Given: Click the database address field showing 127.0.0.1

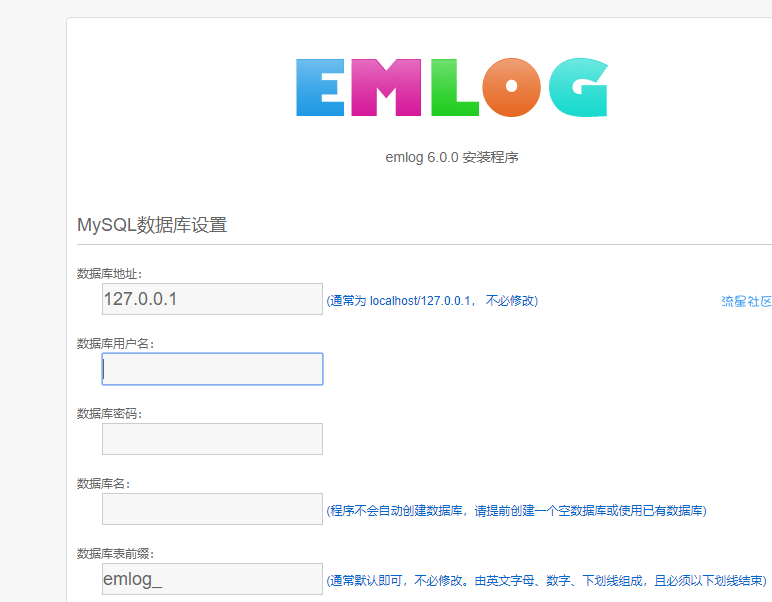Looking at the screenshot, I should pyautogui.click(x=212, y=299).
